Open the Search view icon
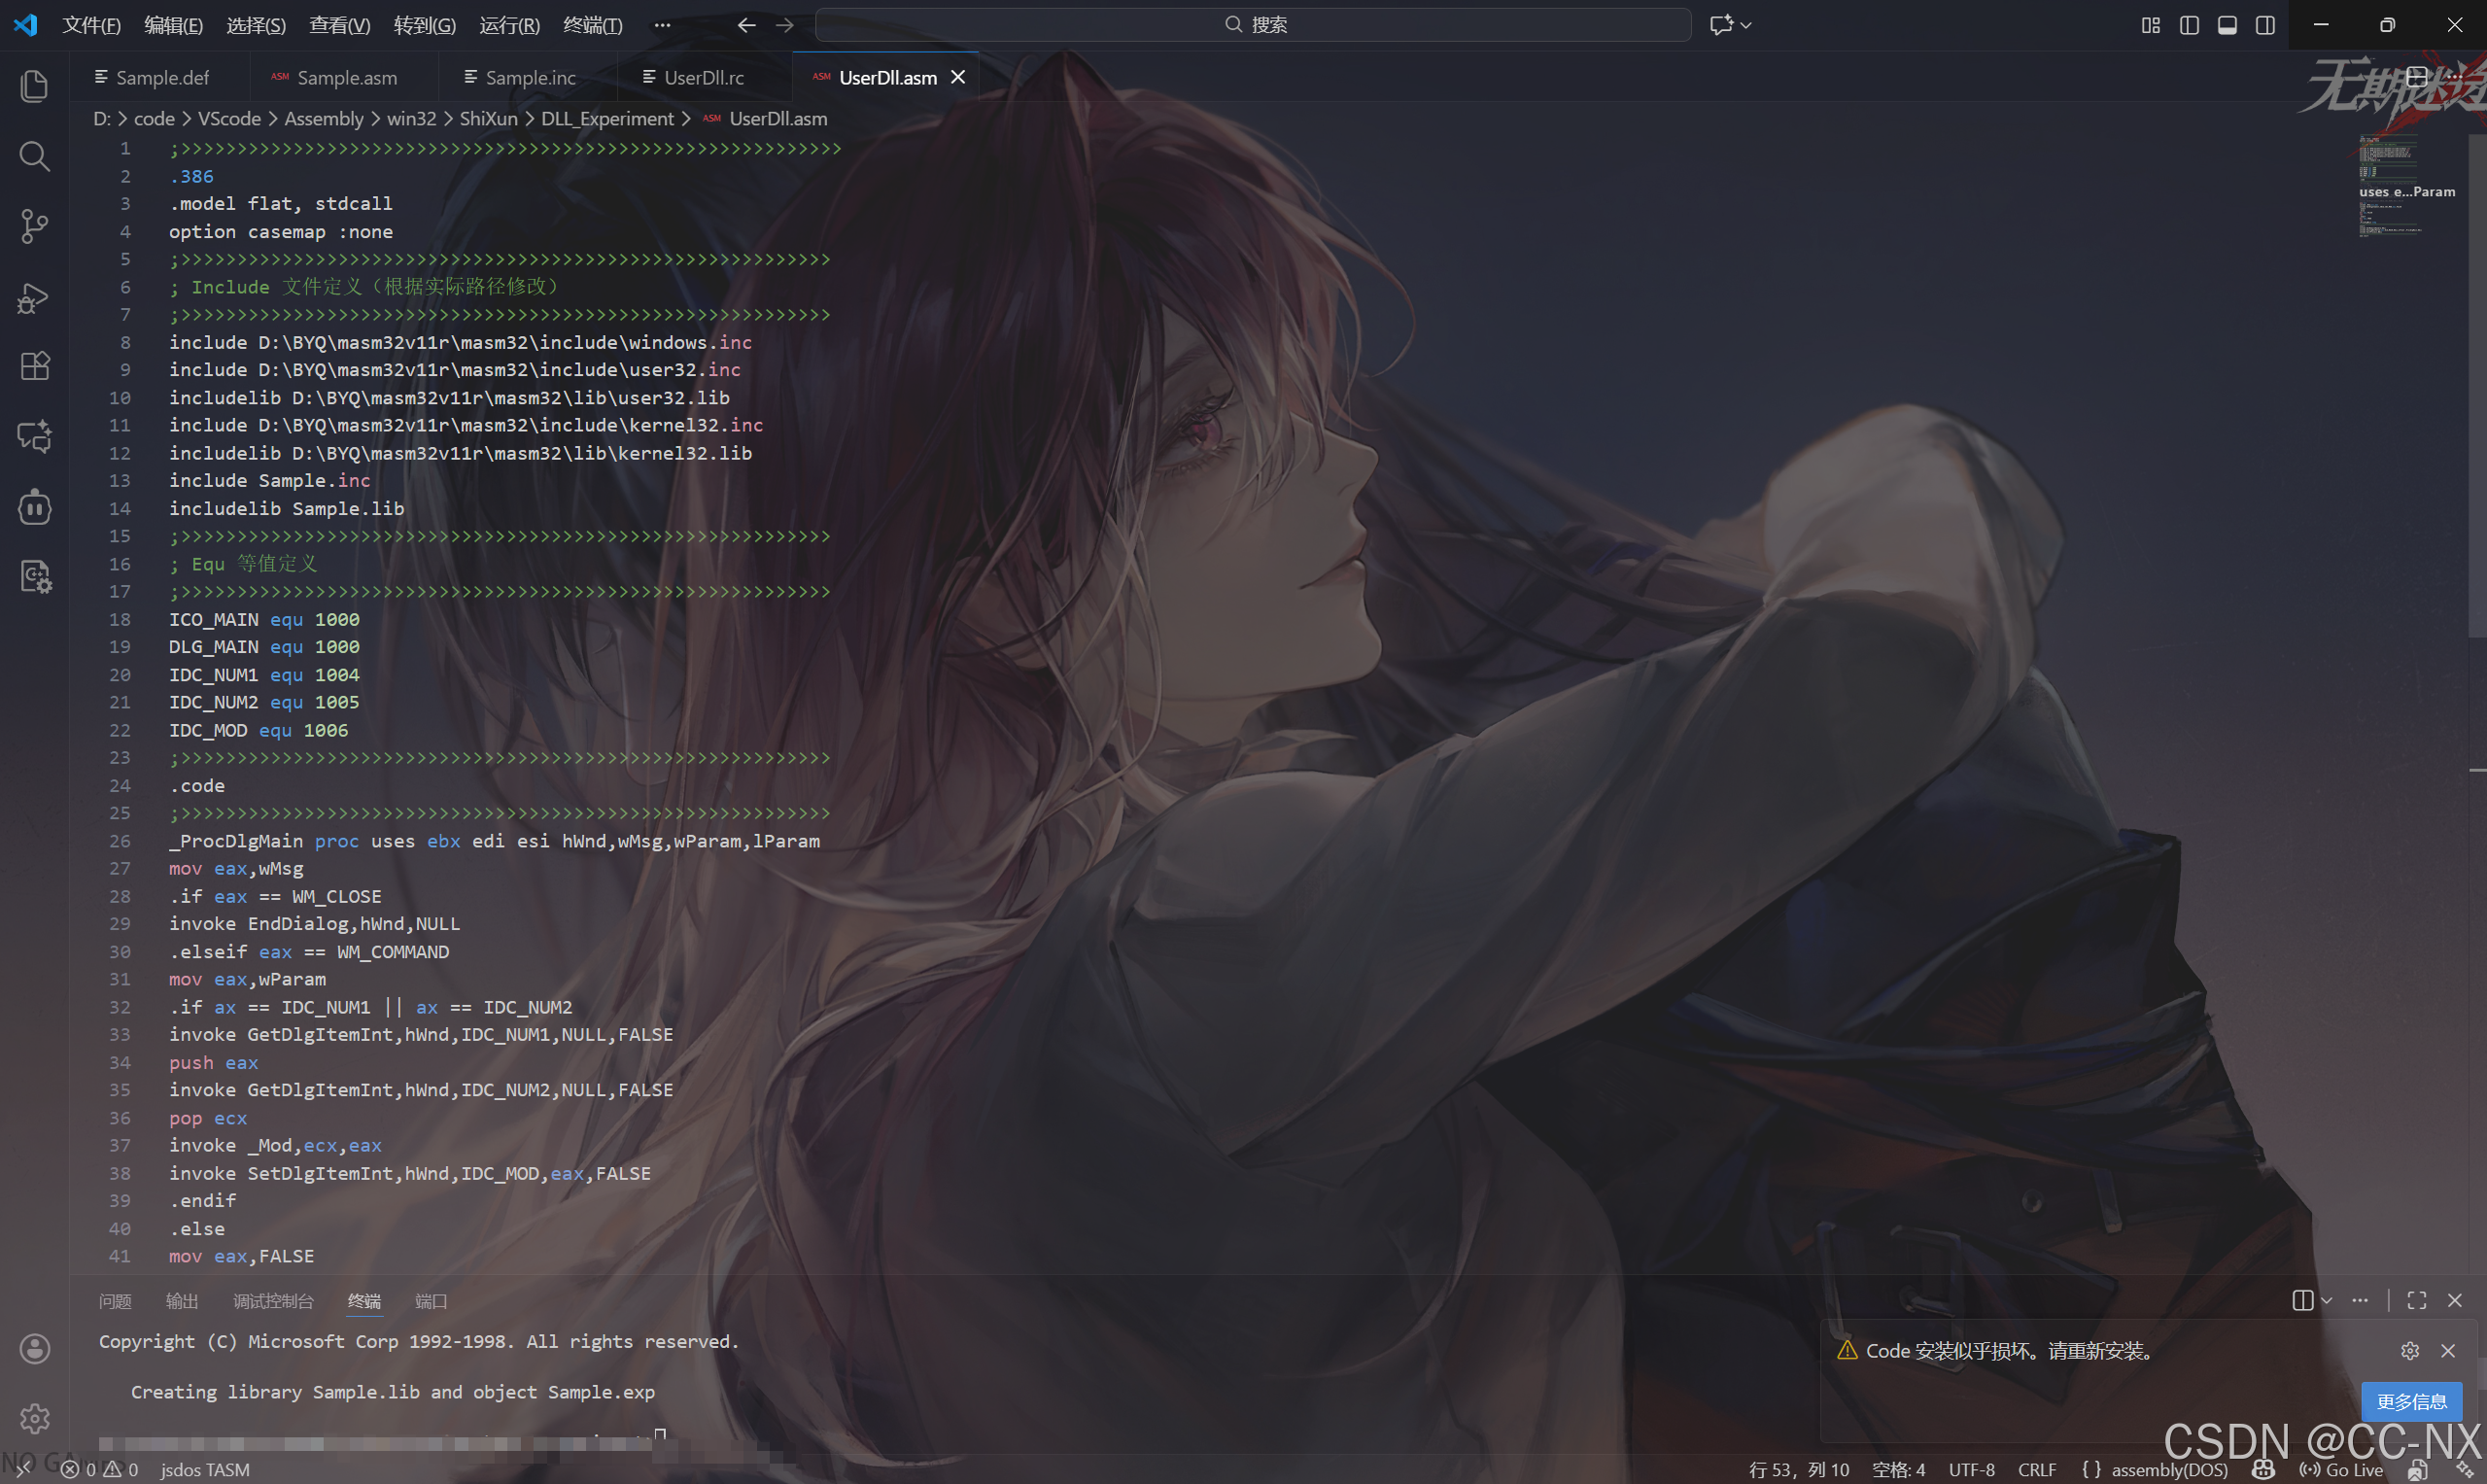 point(34,156)
